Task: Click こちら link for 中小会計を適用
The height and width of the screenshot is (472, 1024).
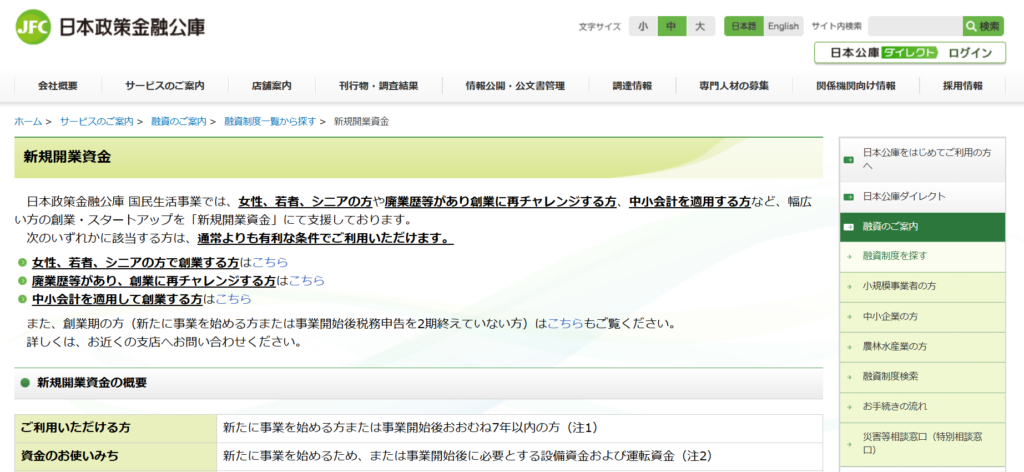Action: click(x=233, y=299)
